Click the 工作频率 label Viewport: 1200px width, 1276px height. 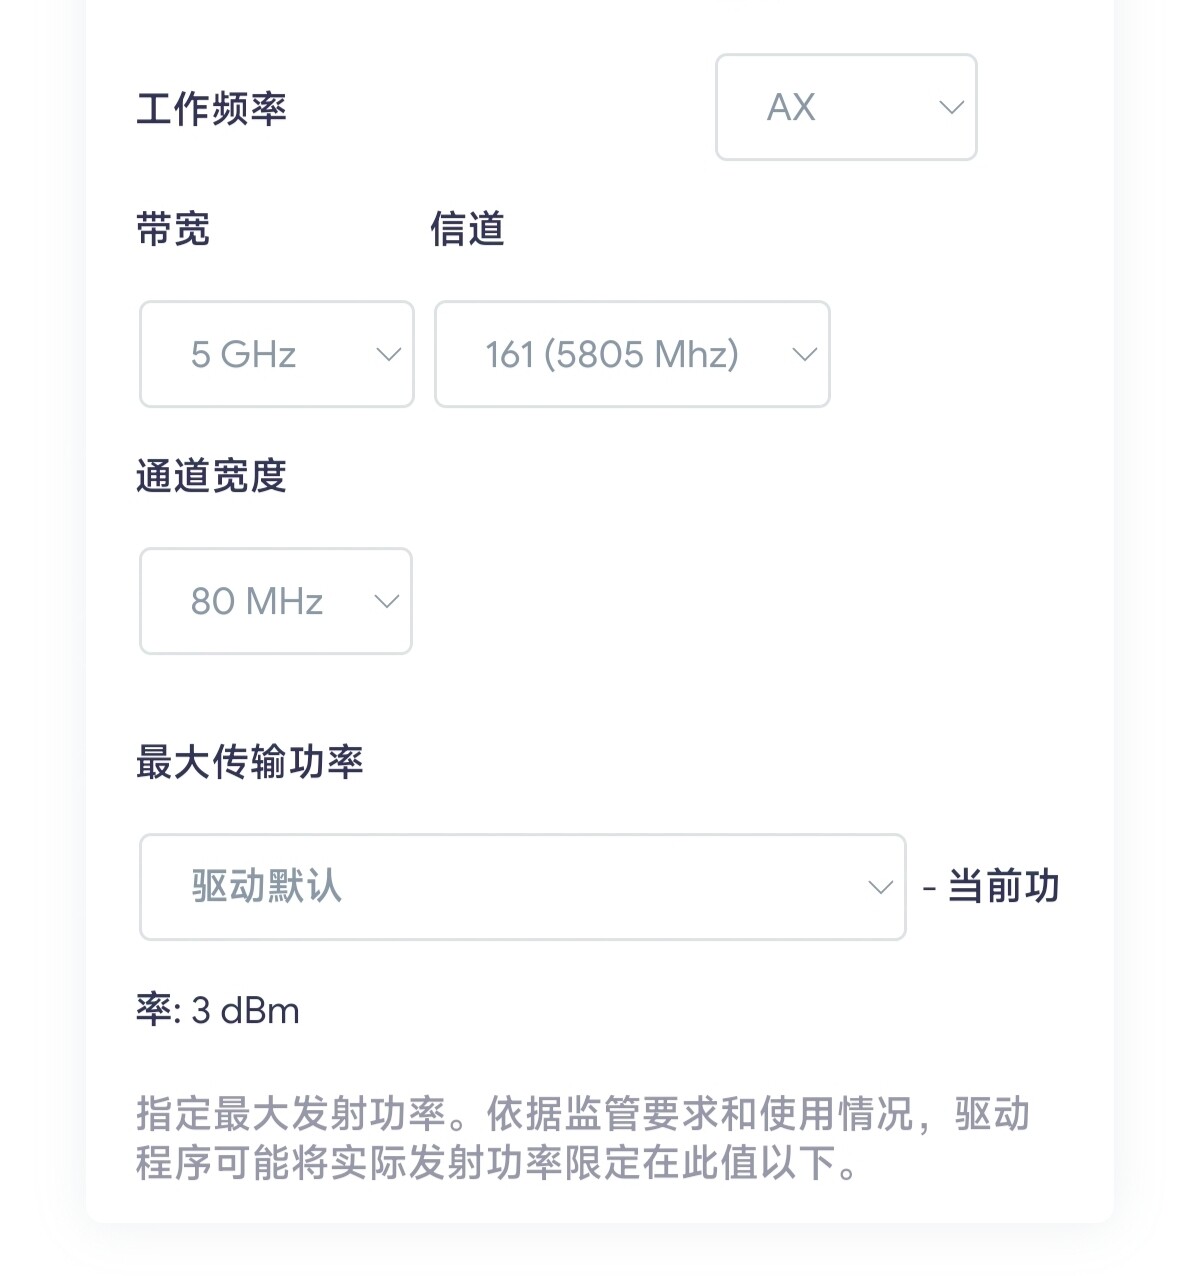(x=211, y=109)
